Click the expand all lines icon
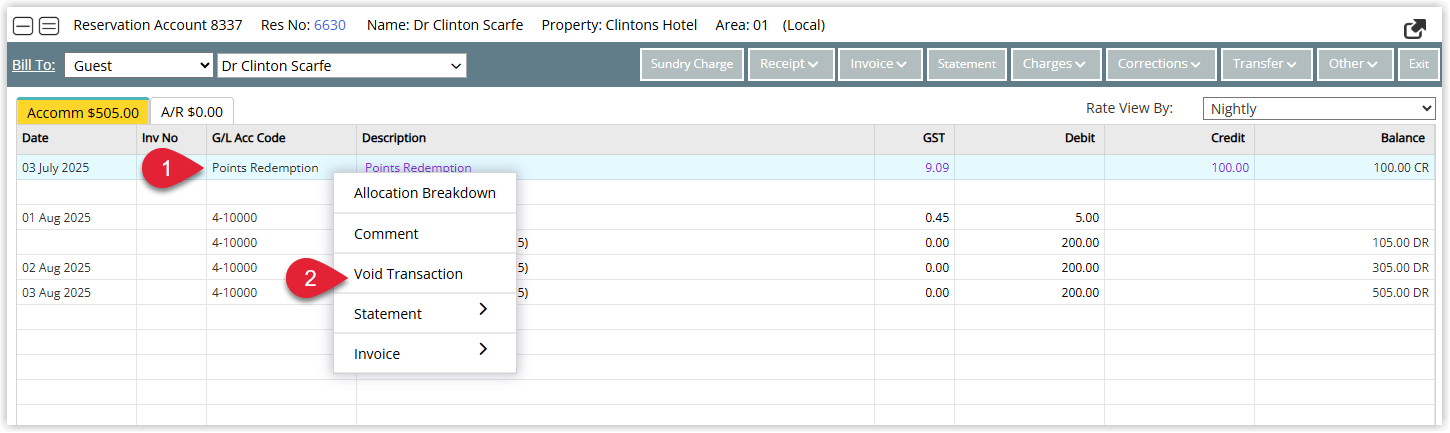 (x=48, y=26)
